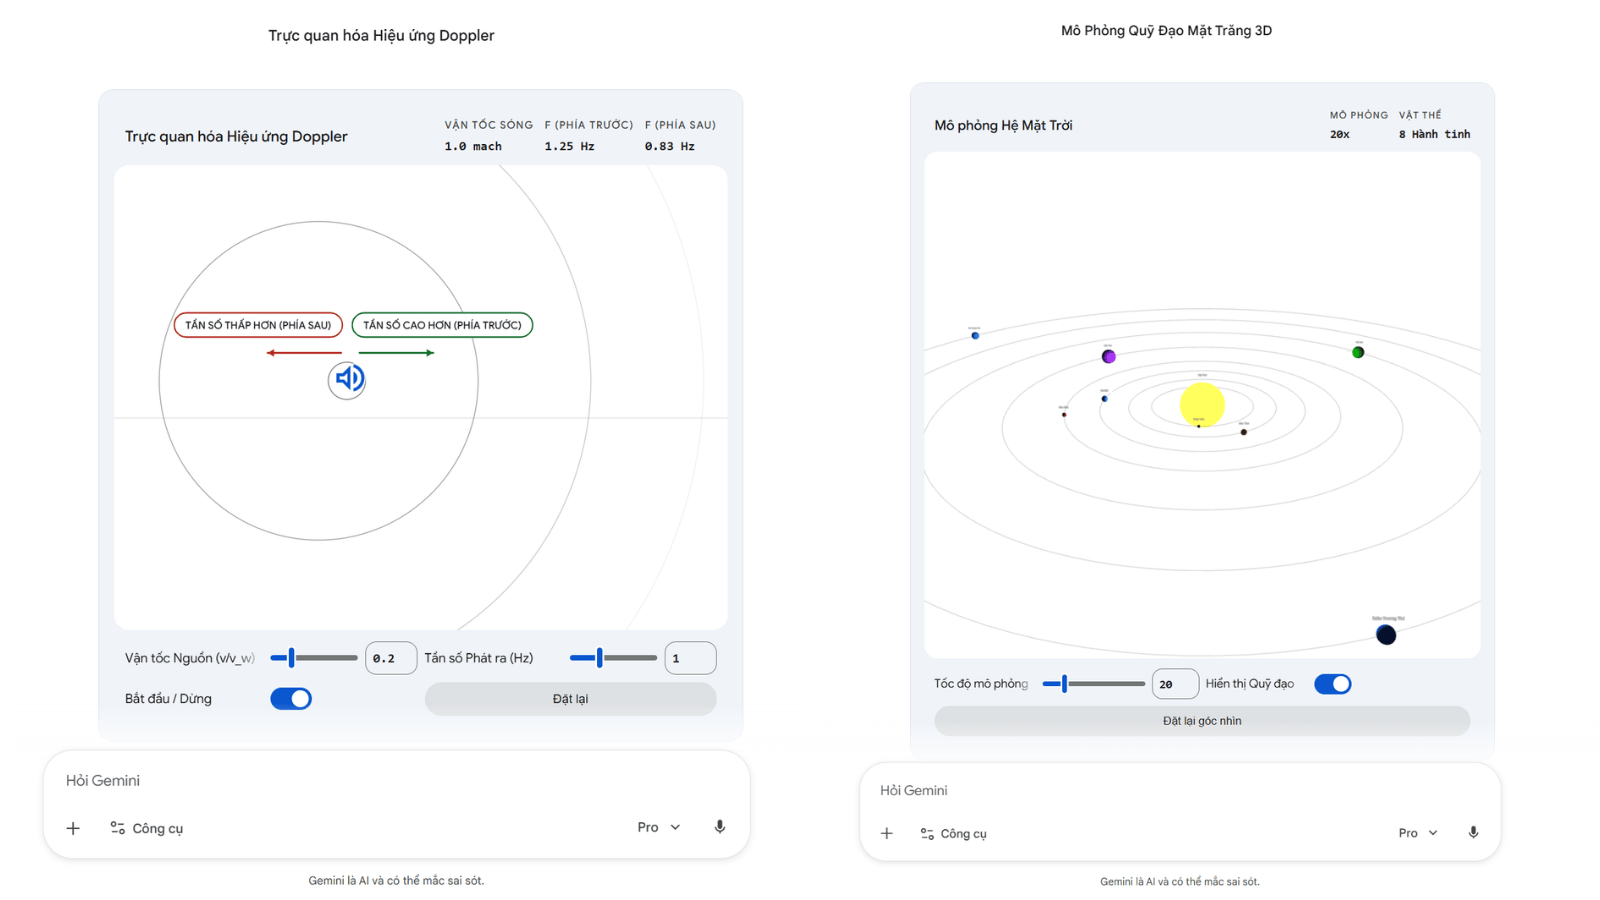Click the plus icon in right Gemini prompt
This screenshot has width=1600, height=900.
[x=887, y=833]
